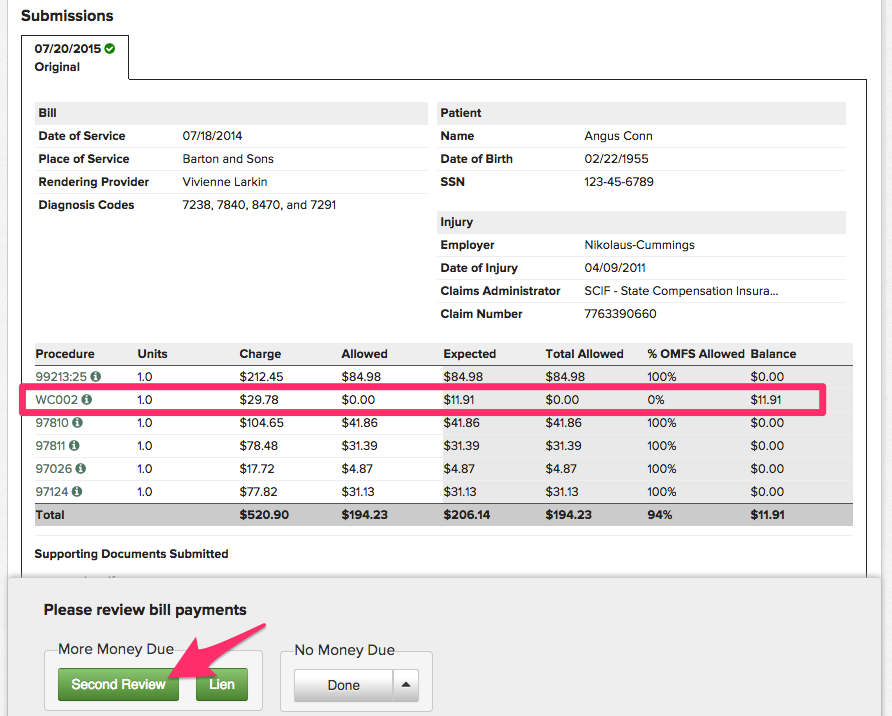
Task: Click info icon next to procedure 97026
Action: (81, 469)
